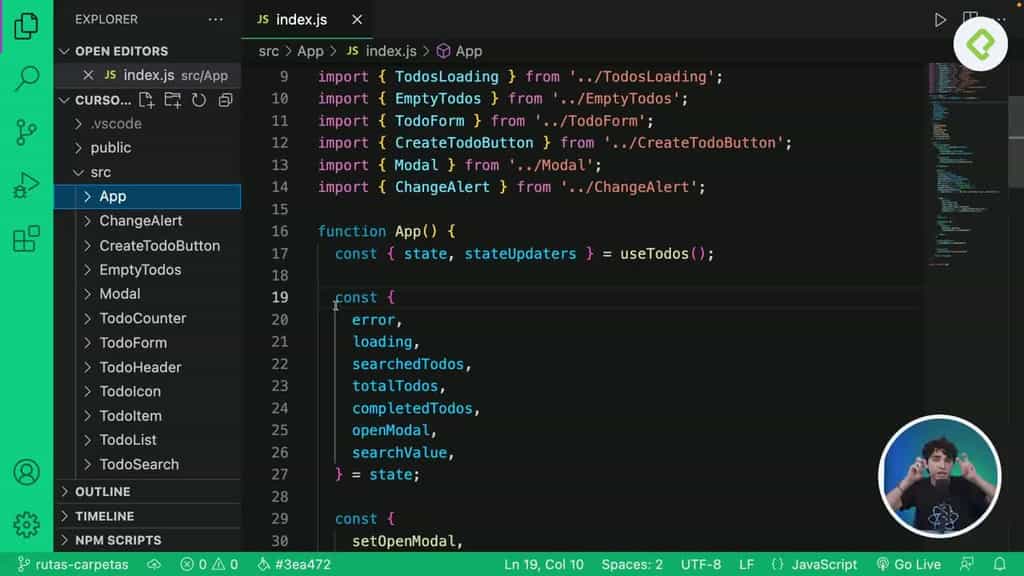Viewport: 1024px width, 576px height.
Task: Open the Manage gear icon
Action: [26, 524]
